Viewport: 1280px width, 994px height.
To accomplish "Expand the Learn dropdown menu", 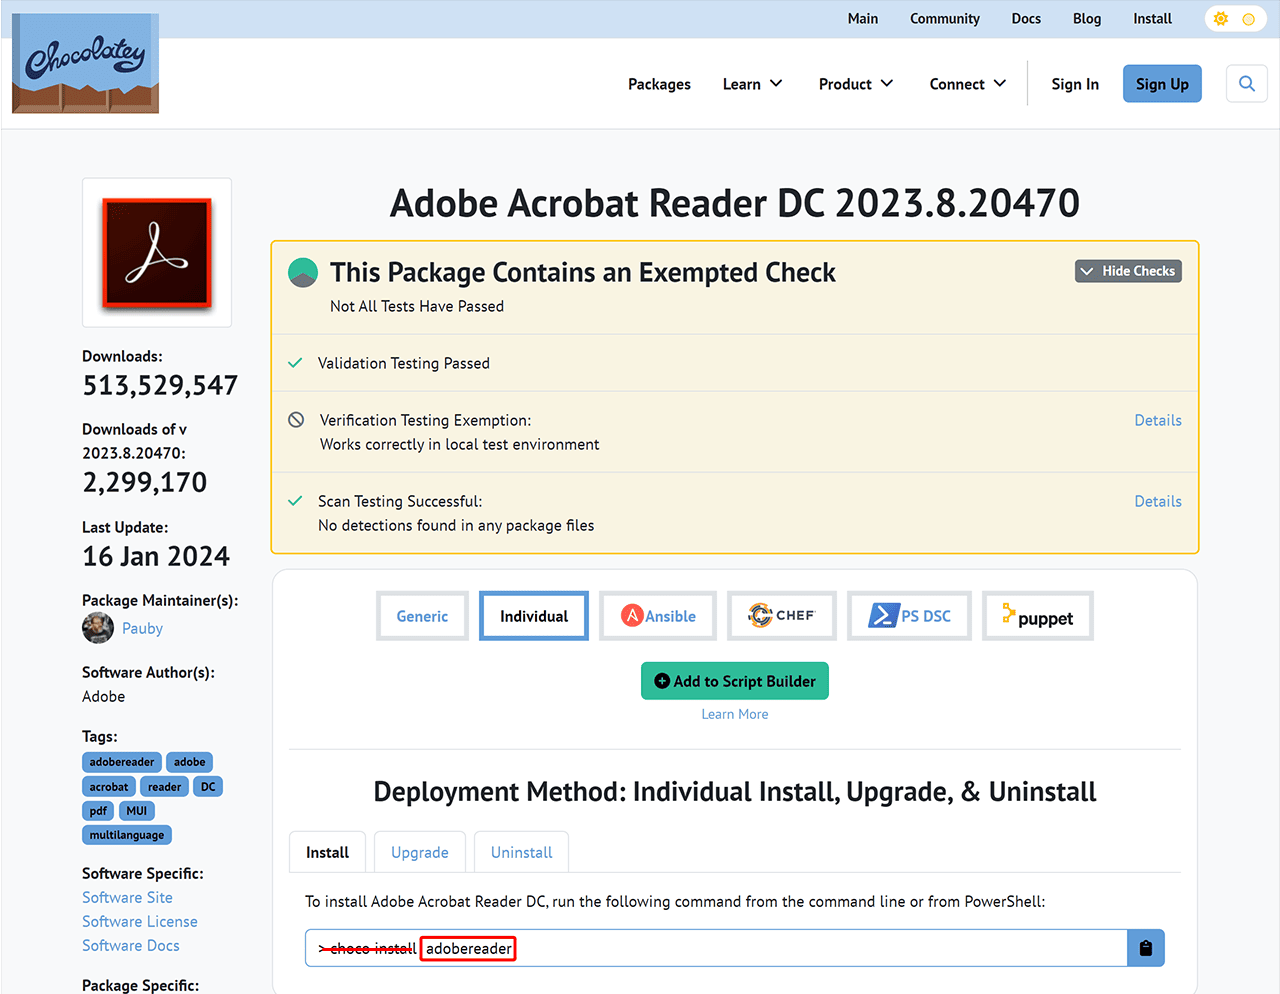I will [x=752, y=84].
